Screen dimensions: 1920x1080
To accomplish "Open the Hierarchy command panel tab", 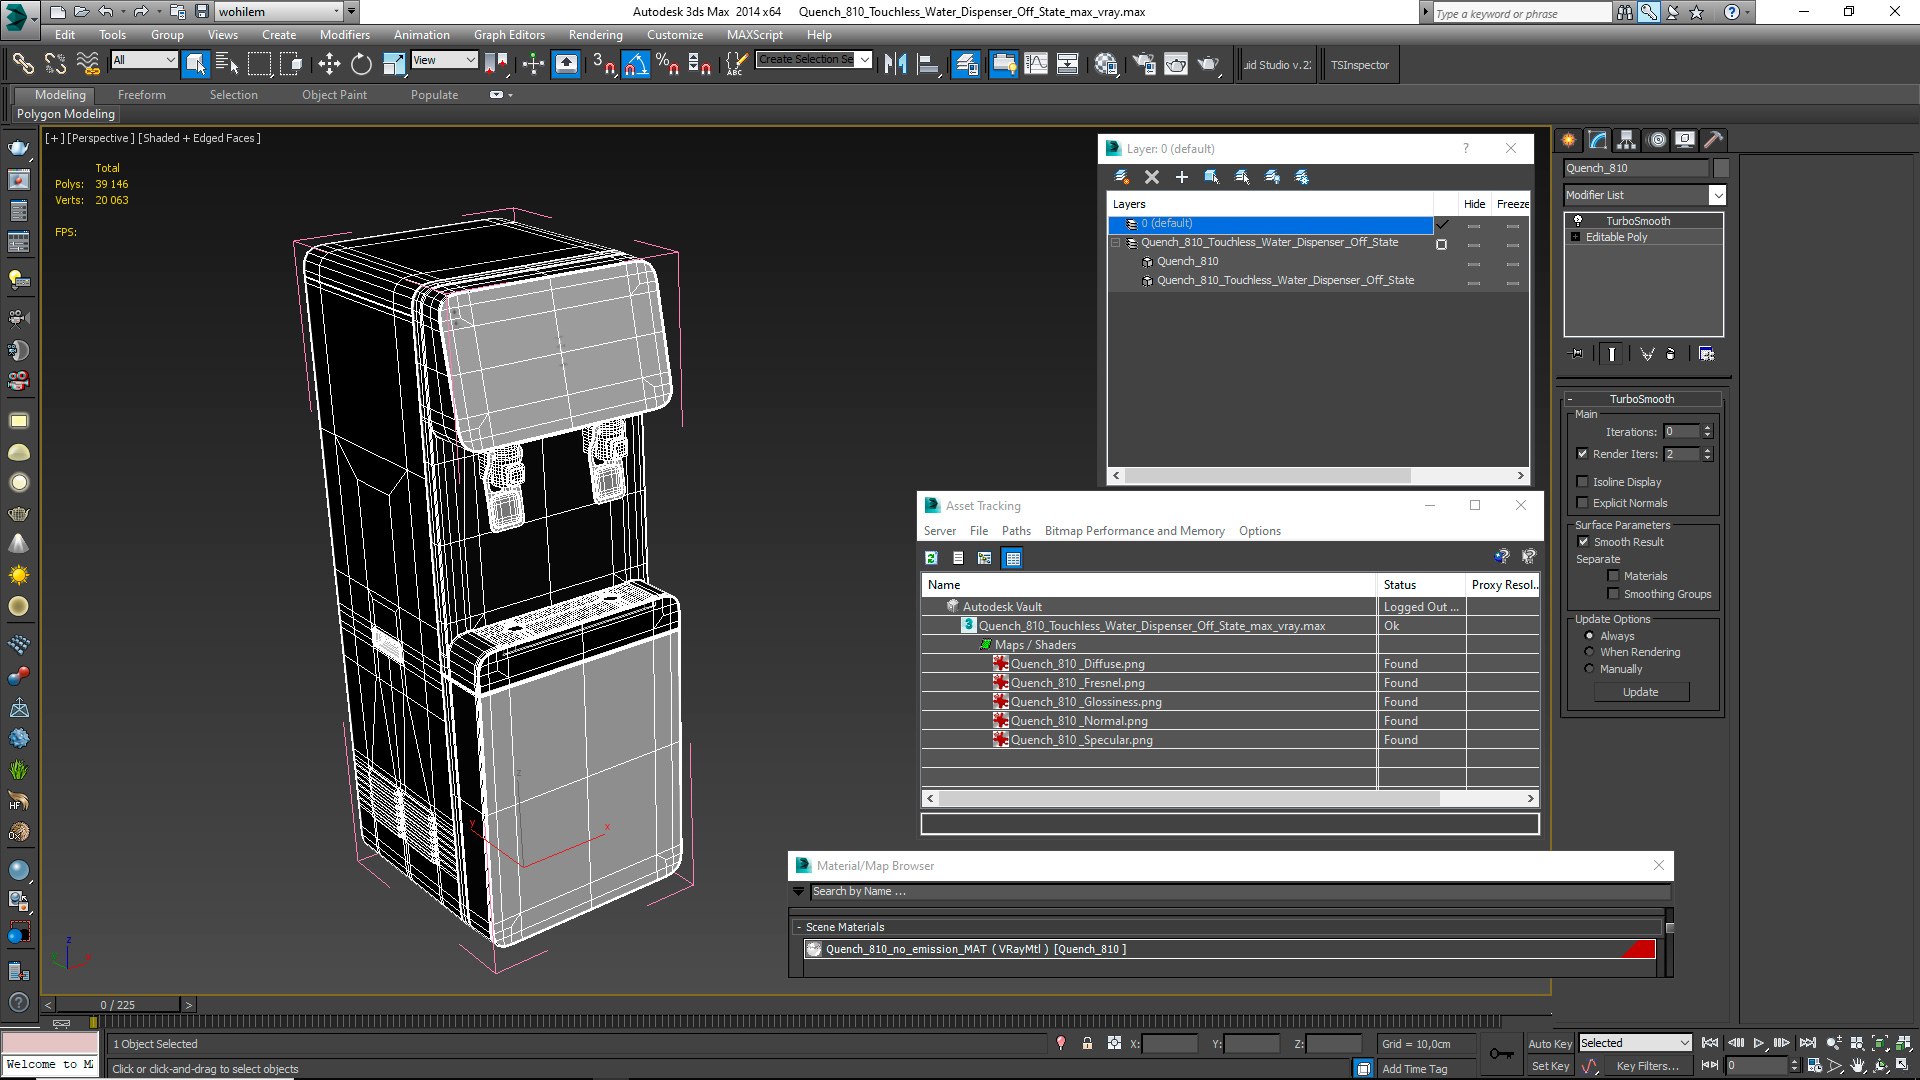I will (1626, 140).
